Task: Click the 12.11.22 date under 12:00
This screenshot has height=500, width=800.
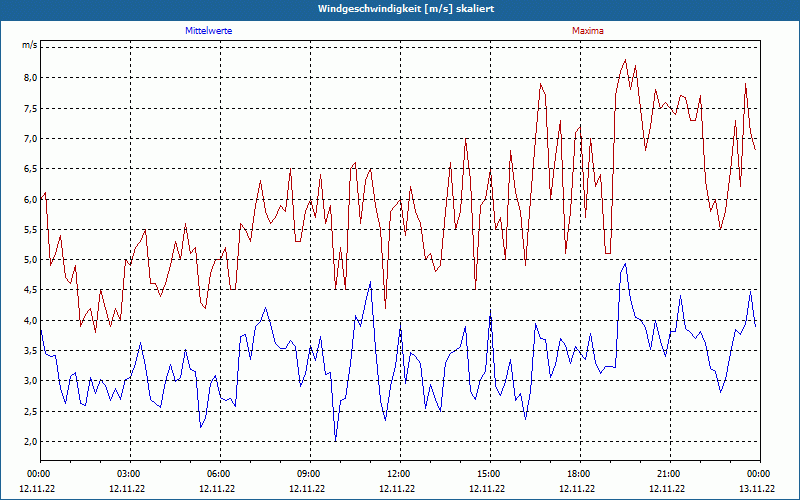Action: 397,488
